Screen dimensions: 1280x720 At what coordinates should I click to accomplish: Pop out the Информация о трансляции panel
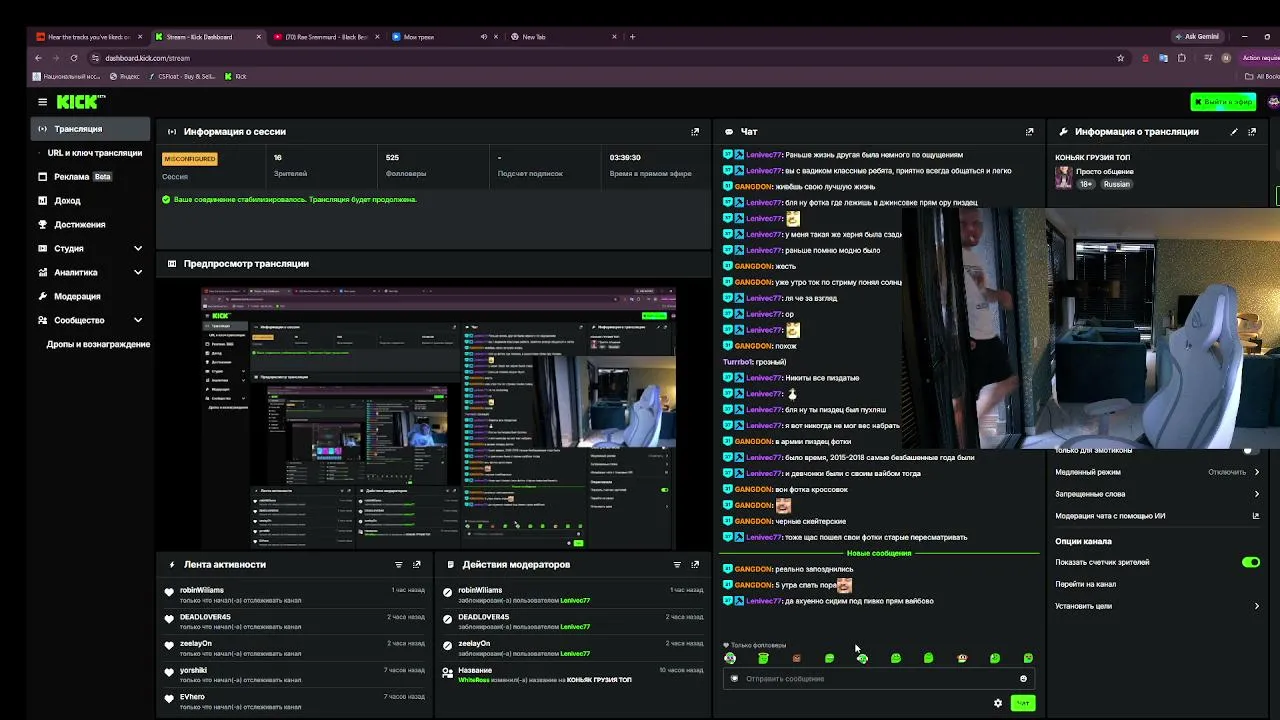[x=1252, y=132]
